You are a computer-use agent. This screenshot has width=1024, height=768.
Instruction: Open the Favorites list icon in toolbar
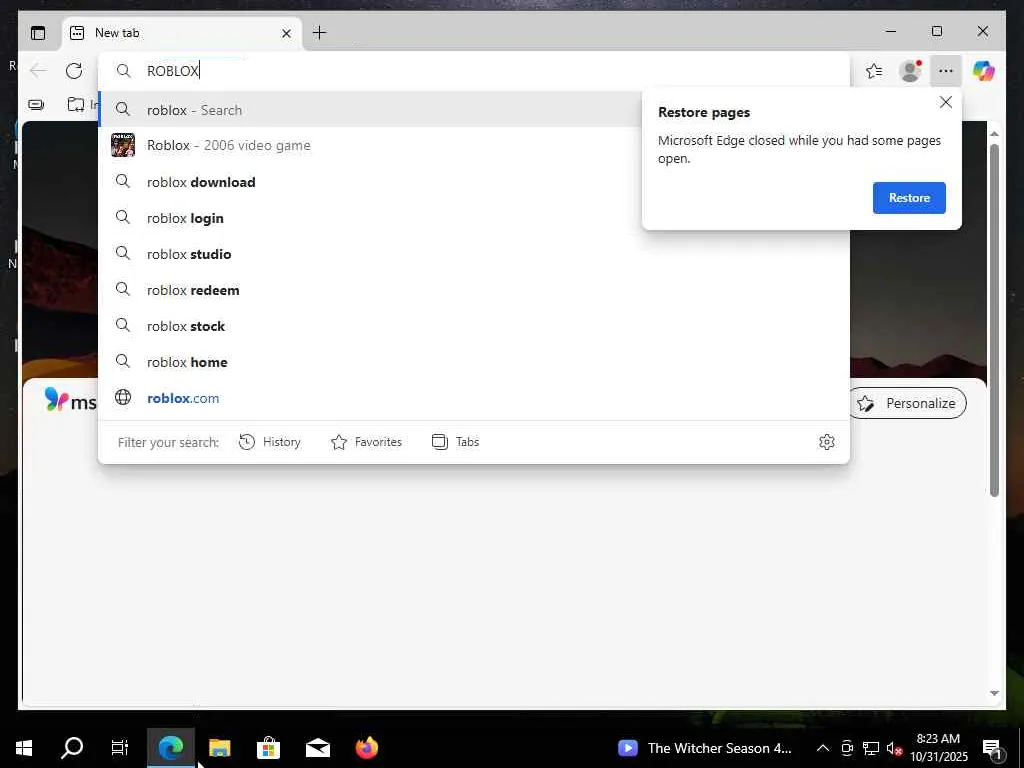point(874,71)
